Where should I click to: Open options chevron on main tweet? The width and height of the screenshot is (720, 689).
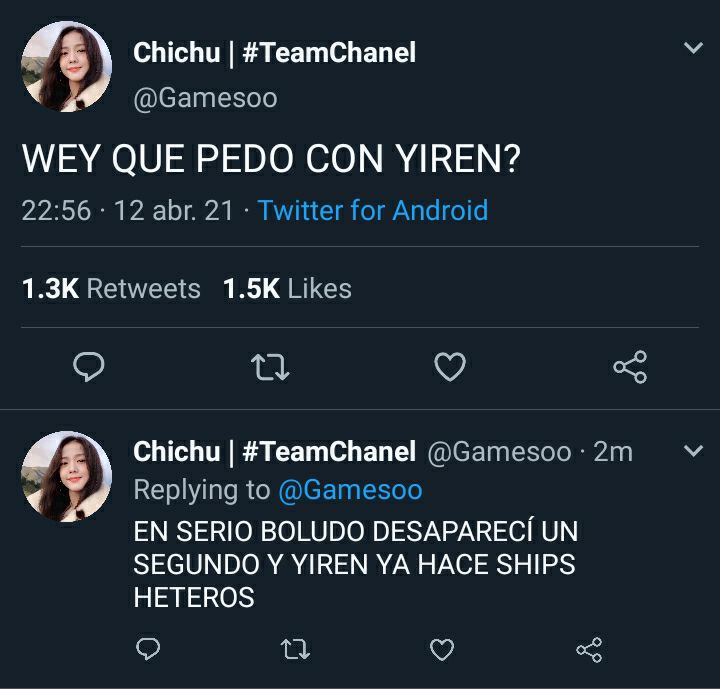693,47
